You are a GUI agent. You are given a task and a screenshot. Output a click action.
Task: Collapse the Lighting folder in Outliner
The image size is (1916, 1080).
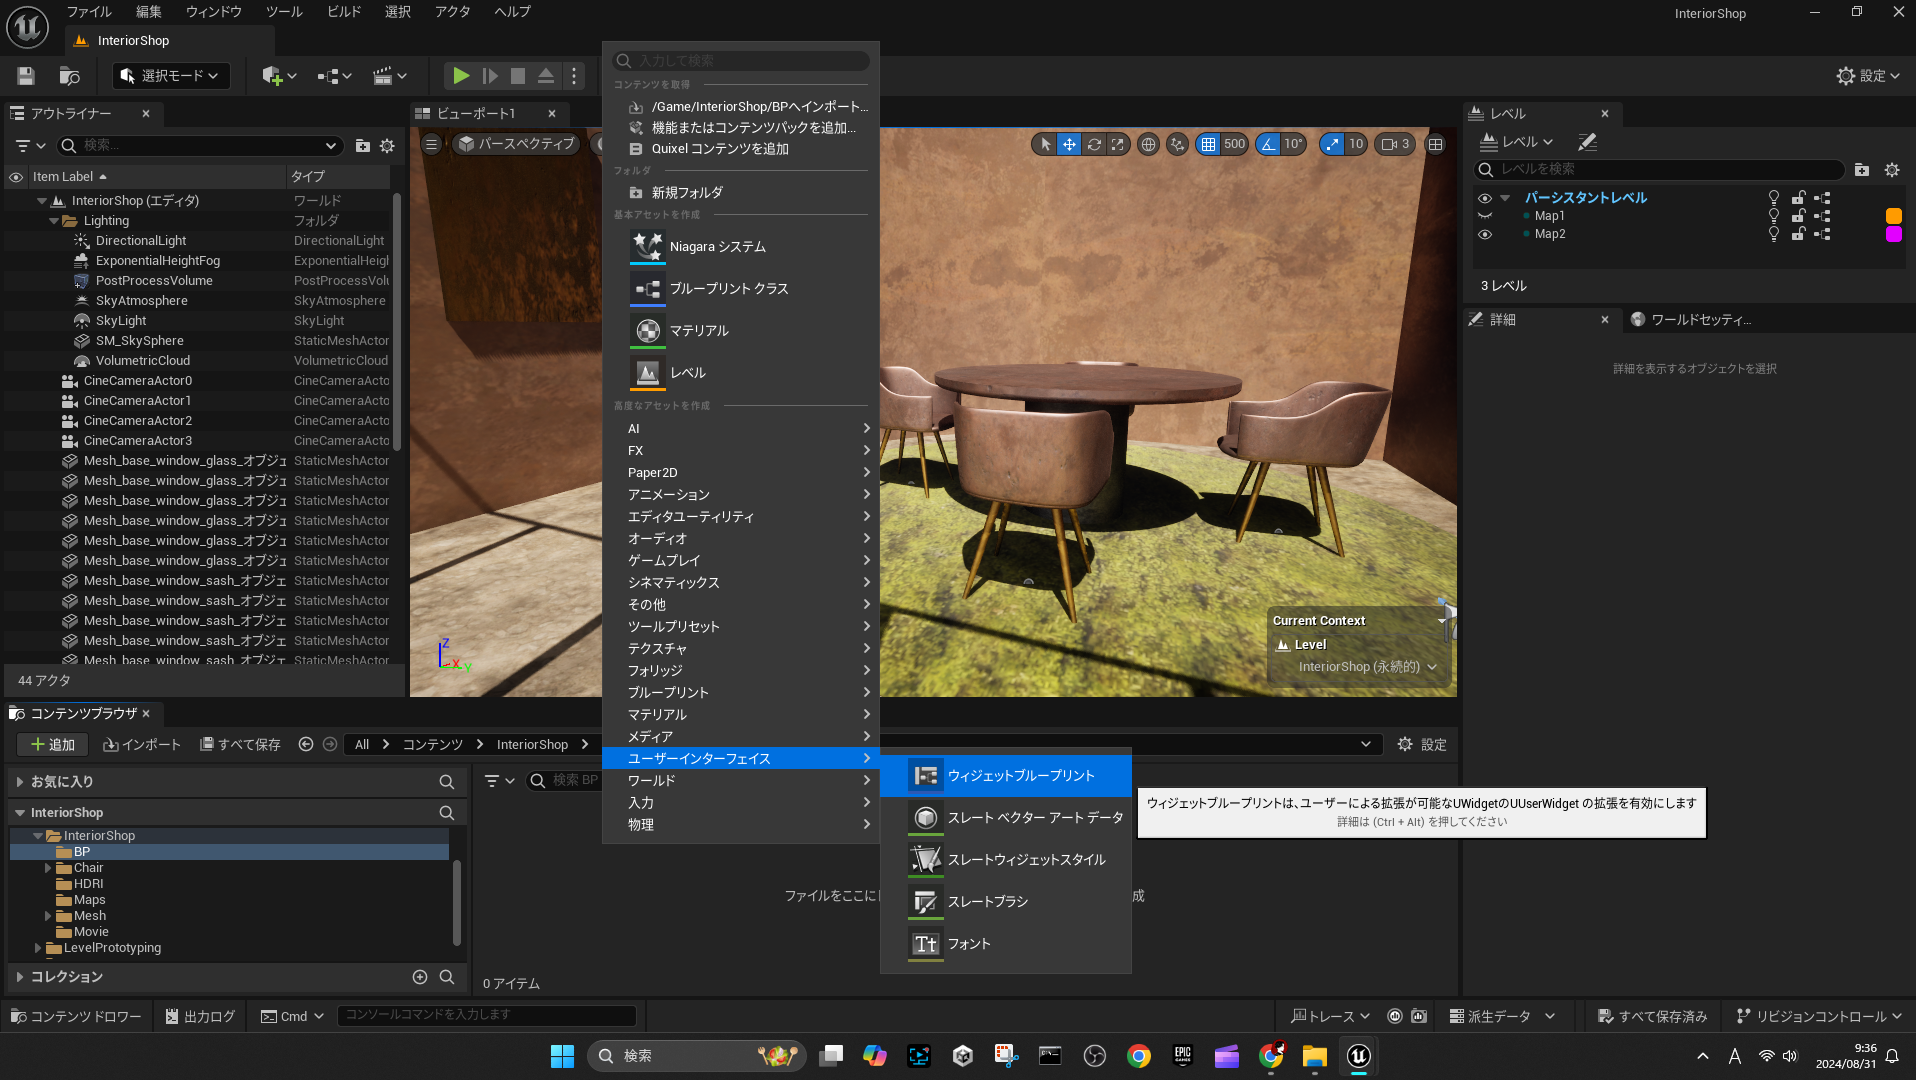pyautogui.click(x=54, y=221)
